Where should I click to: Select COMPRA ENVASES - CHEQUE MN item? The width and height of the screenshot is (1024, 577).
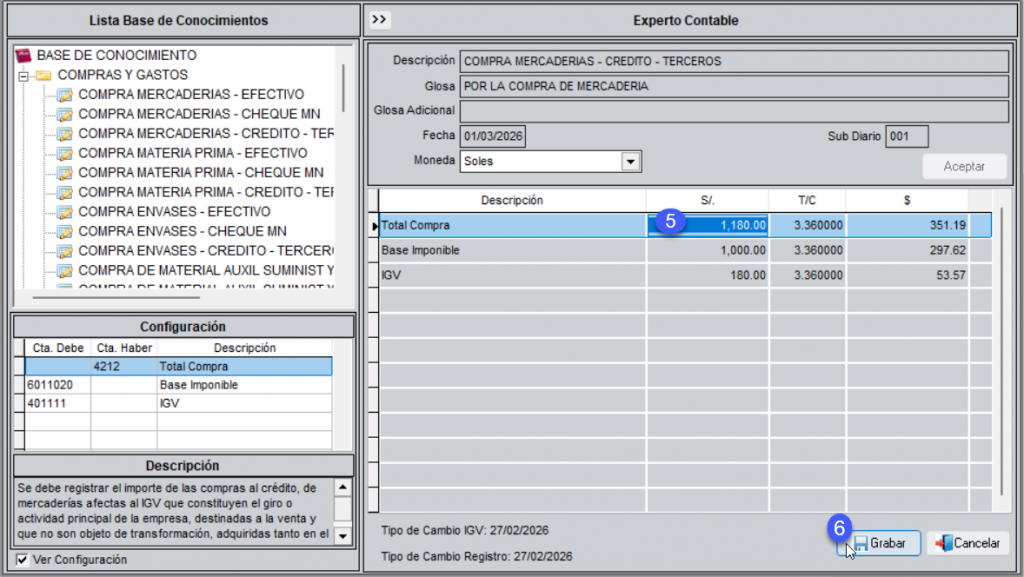point(182,232)
